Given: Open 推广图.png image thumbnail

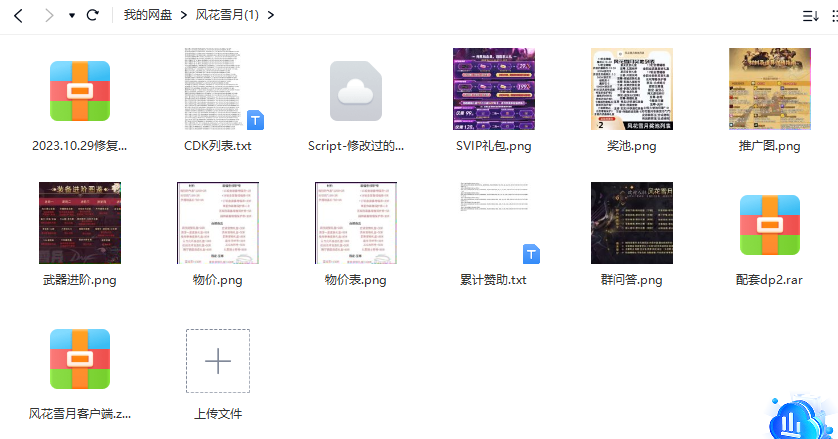Looking at the screenshot, I should point(769,90).
